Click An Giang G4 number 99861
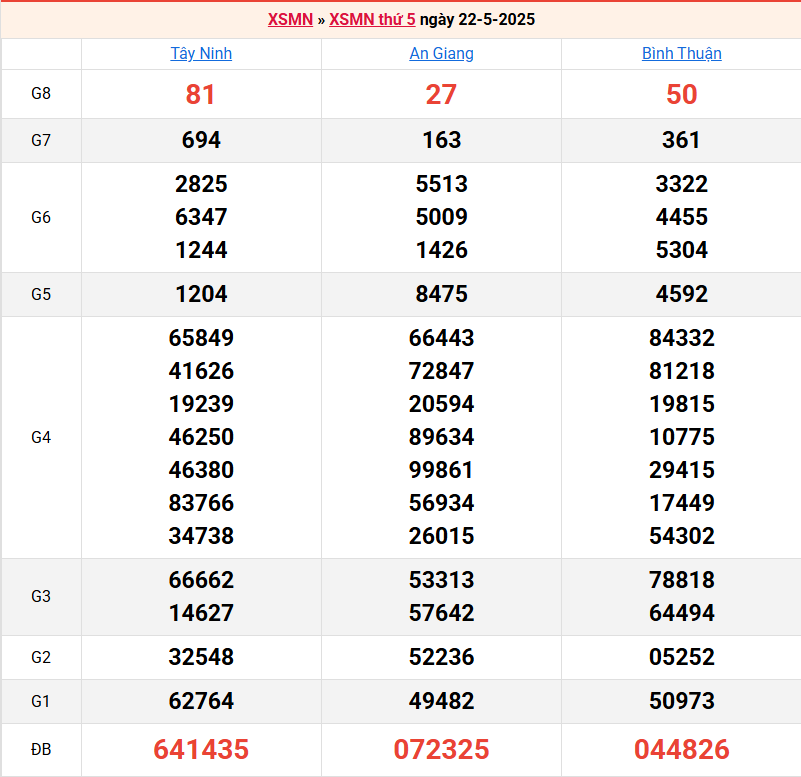The width and height of the screenshot is (801, 777). (x=441, y=470)
